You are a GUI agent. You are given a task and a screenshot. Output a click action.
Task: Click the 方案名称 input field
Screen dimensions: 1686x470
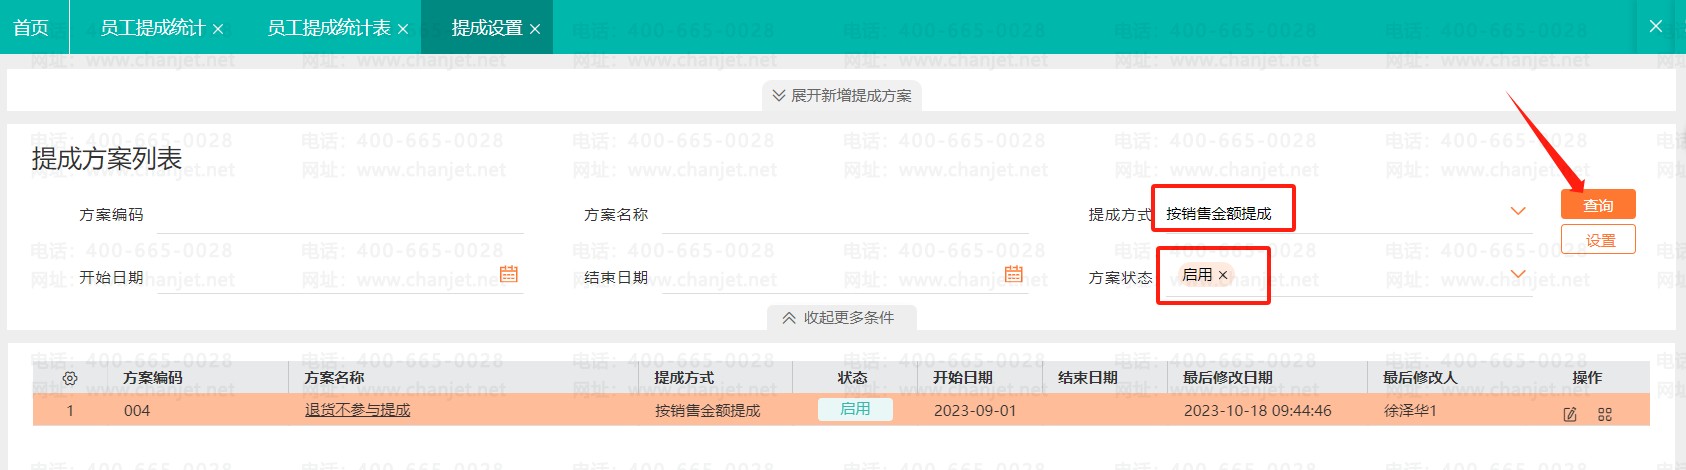pyautogui.click(x=845, y=215)
